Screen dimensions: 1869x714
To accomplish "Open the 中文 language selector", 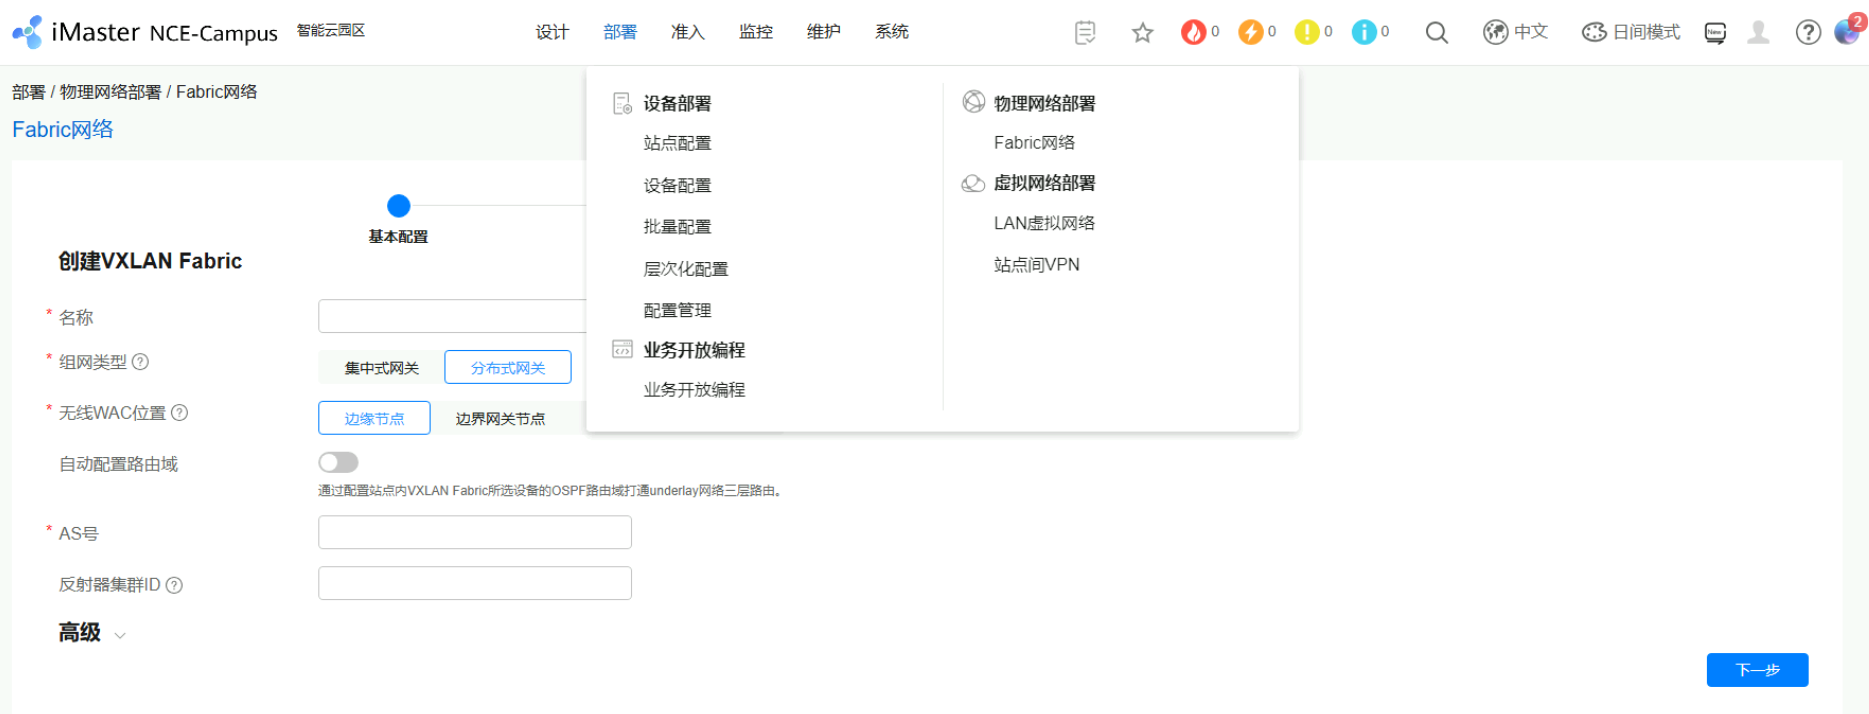I will coord(1515,33).
